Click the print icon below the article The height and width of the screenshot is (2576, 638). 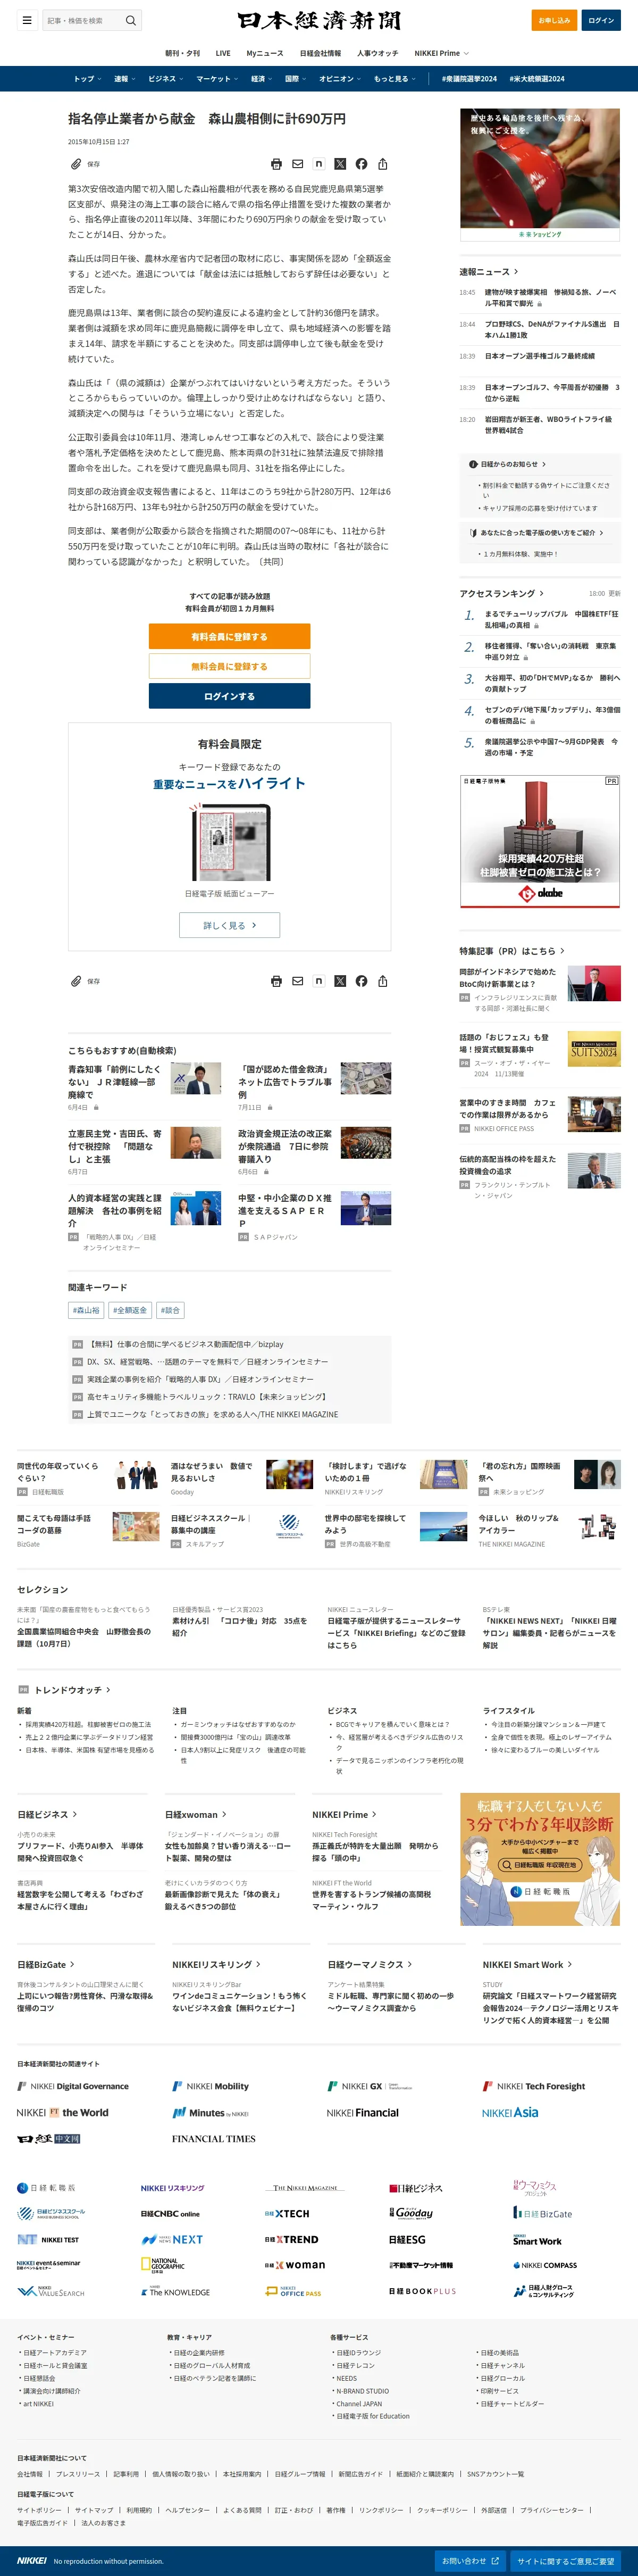point(276,981)
